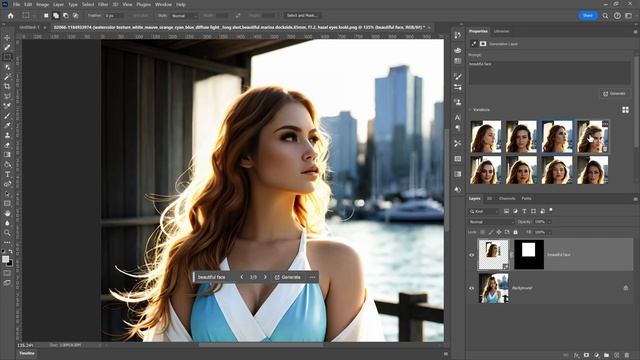This screenshot has height=360, width=640.
Task: Open the Search icon at top right
Action: (605, 16)
